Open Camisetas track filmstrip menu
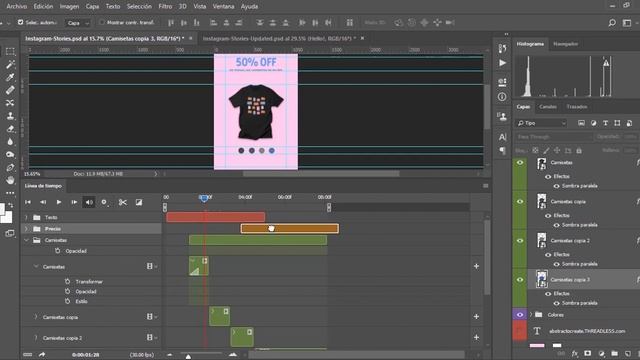Image resolution: width=640 pixels, height=360 pixels. tap(151, 267)
